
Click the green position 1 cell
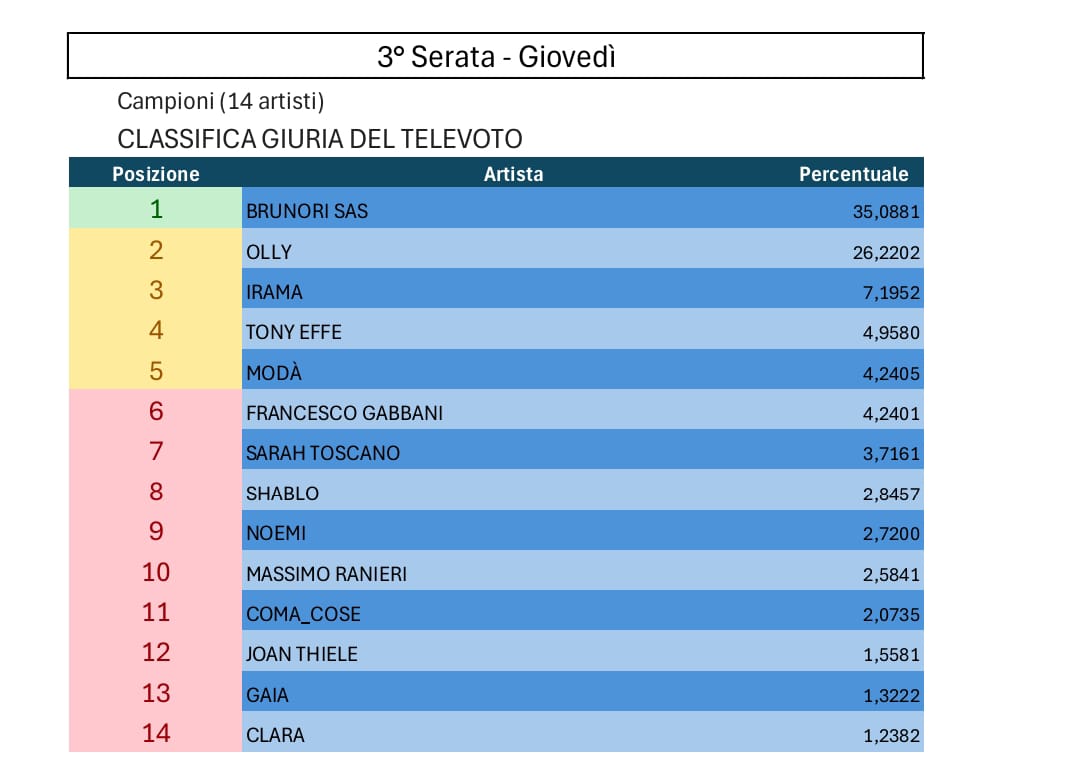pyautogui.click(x=156, y=210)
